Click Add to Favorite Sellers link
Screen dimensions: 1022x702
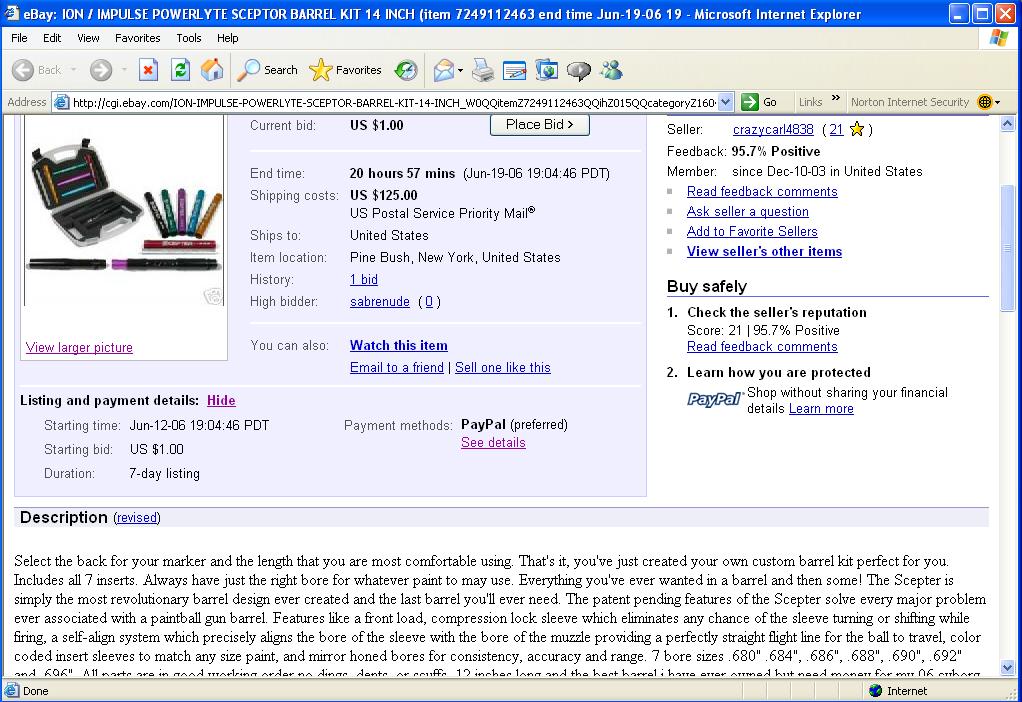click(752, 231)
